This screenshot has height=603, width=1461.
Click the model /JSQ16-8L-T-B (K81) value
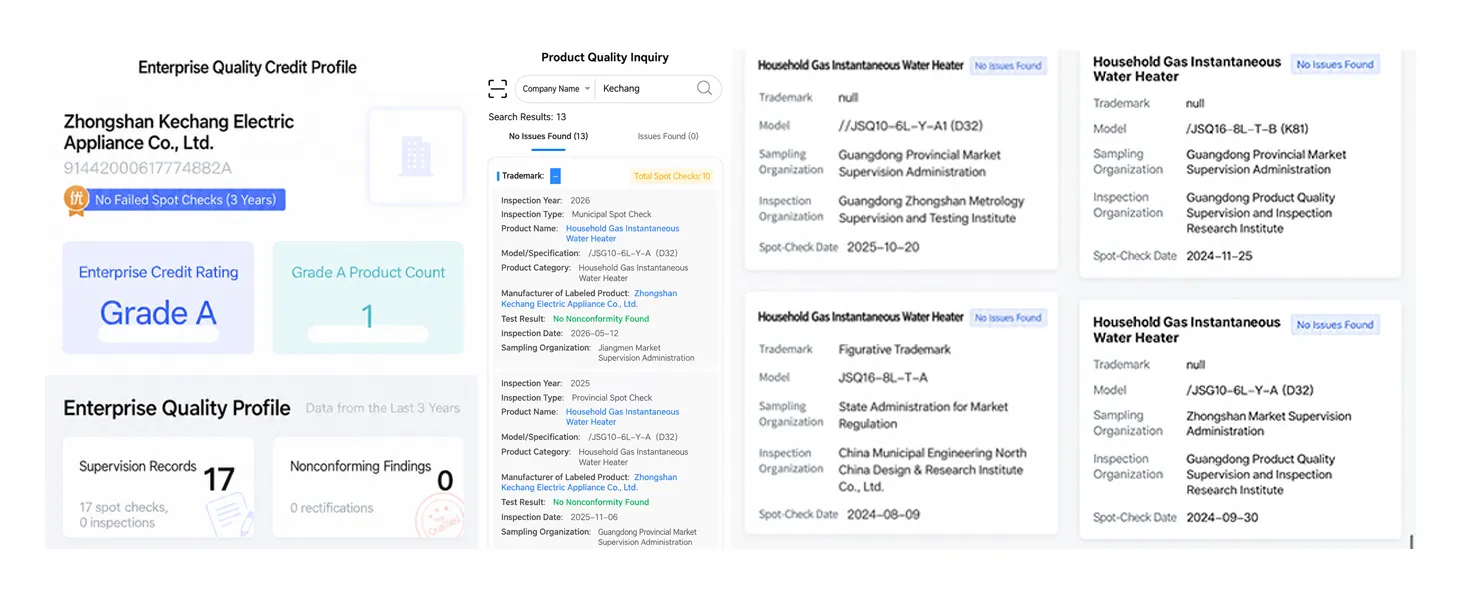[1247, 128]
